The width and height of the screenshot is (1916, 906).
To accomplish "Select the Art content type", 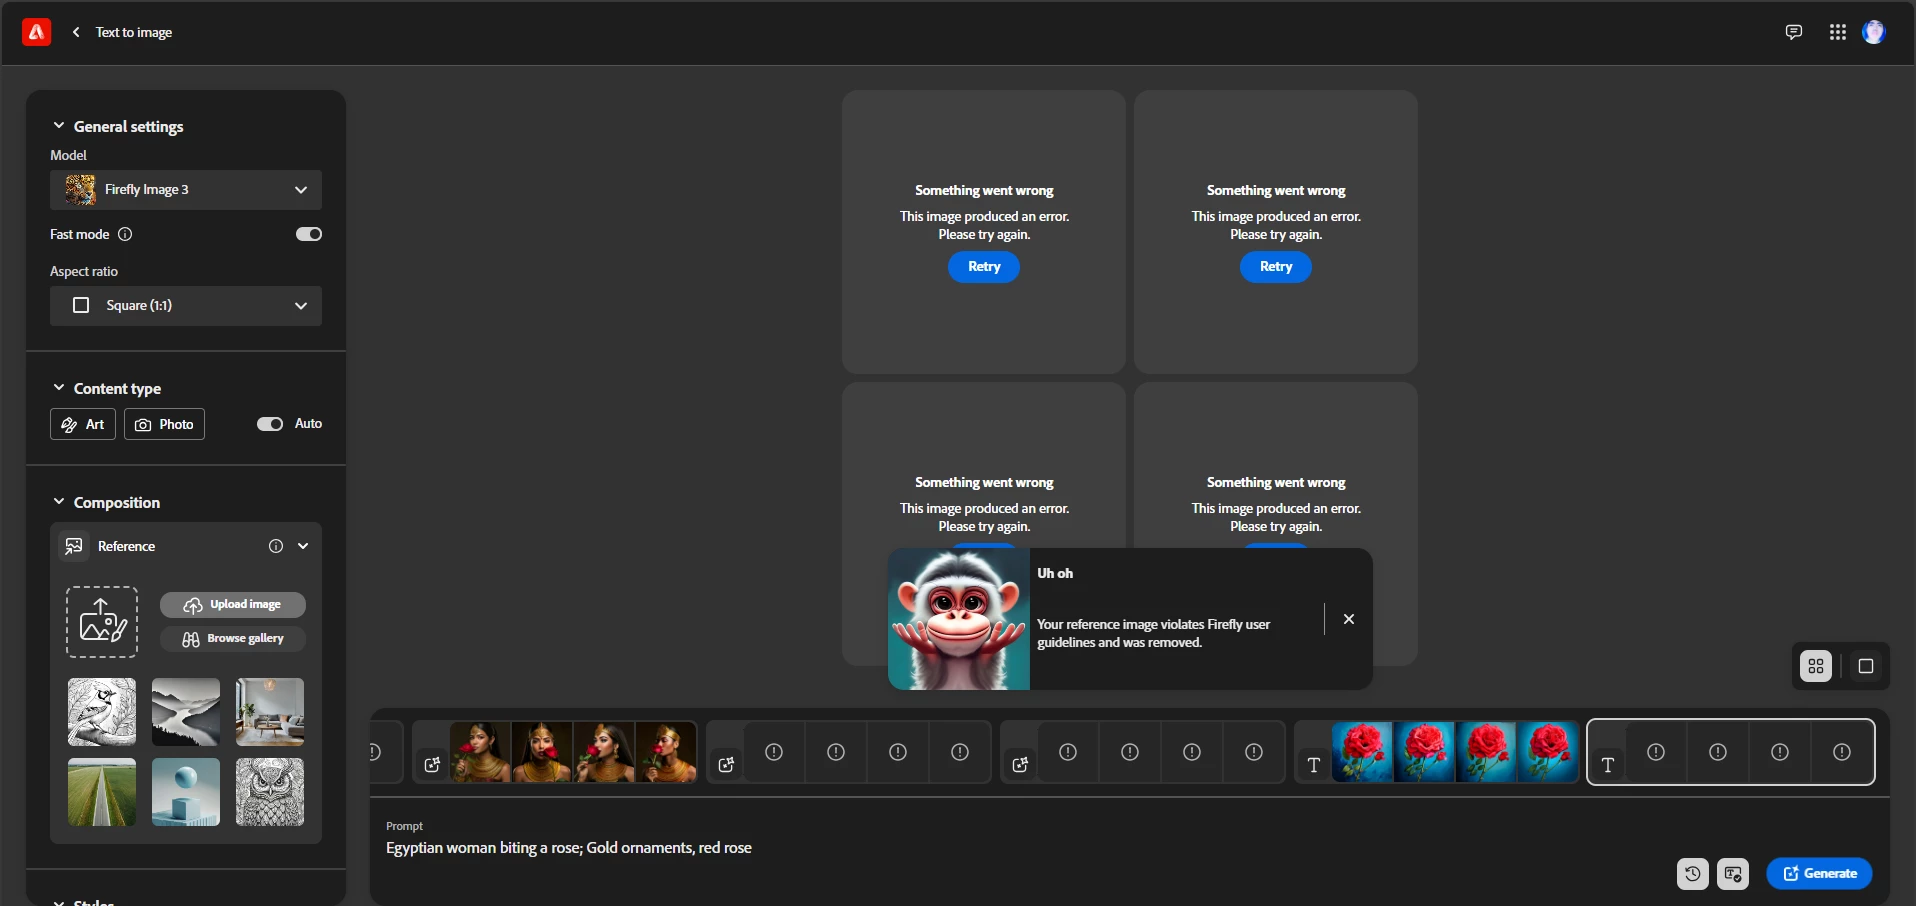I will pyautogui.click(x=83, y=424).
